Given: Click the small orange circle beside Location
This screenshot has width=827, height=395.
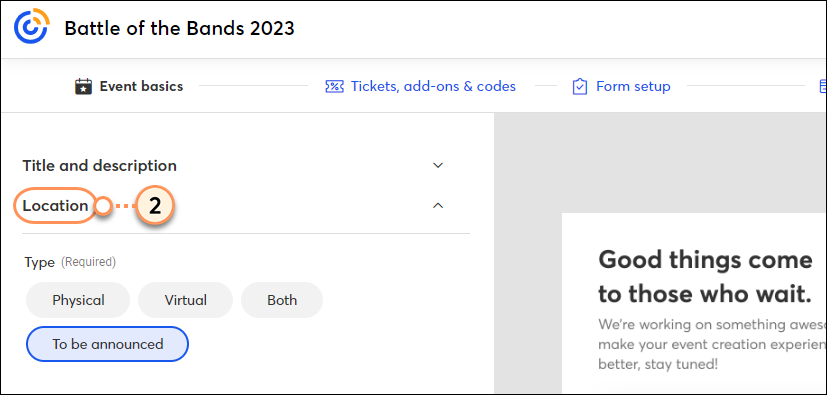Looking at the screenshot, I should click(x=104, y=206).
